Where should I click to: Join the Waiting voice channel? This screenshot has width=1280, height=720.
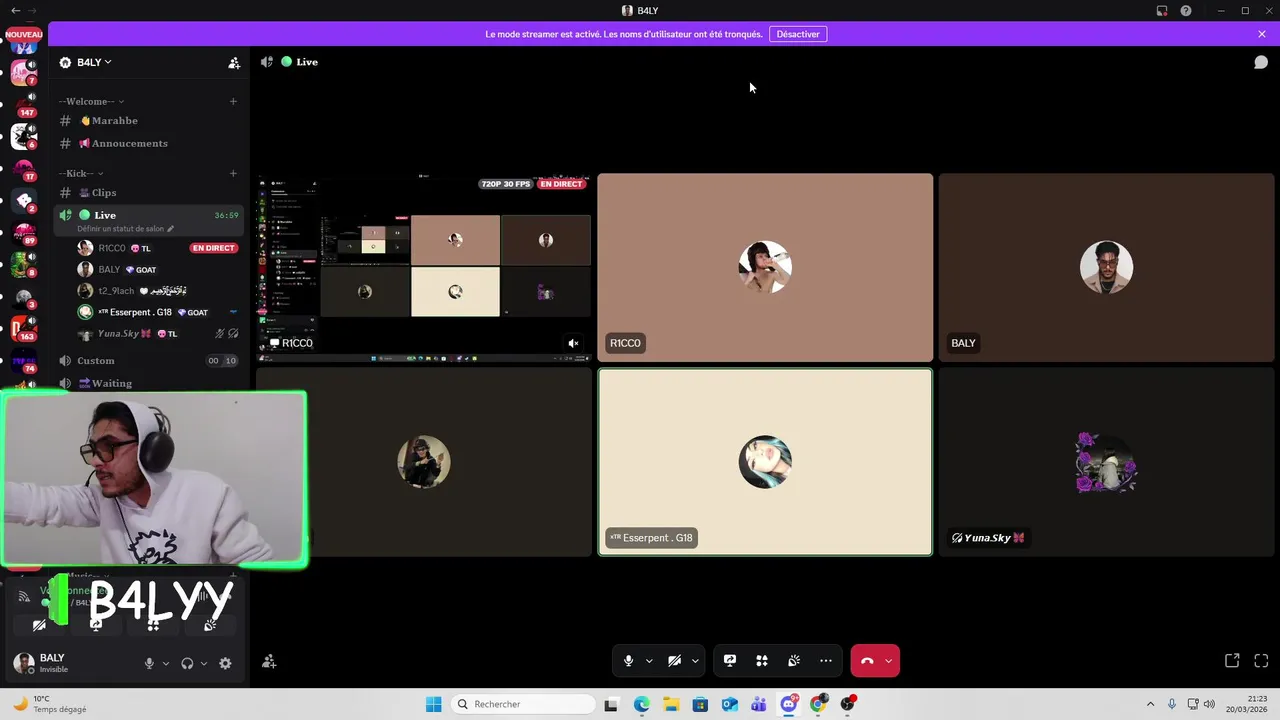coord(150,383)
